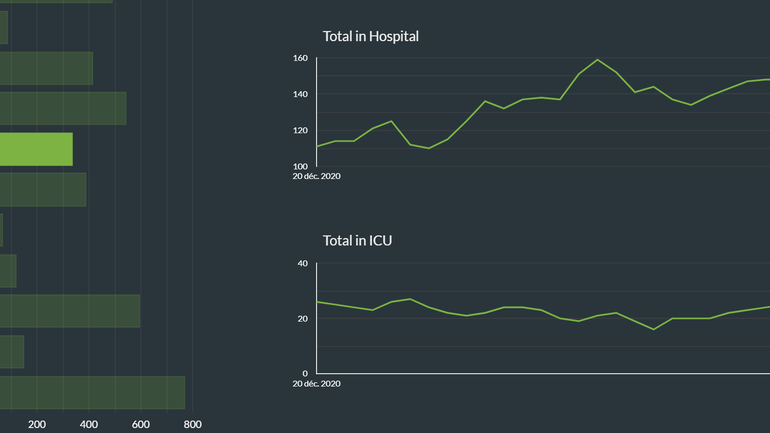Click the 400 label on the bar chart axis
The height and width of the screenshot is (433, 770).
click(x=89, y=424)
